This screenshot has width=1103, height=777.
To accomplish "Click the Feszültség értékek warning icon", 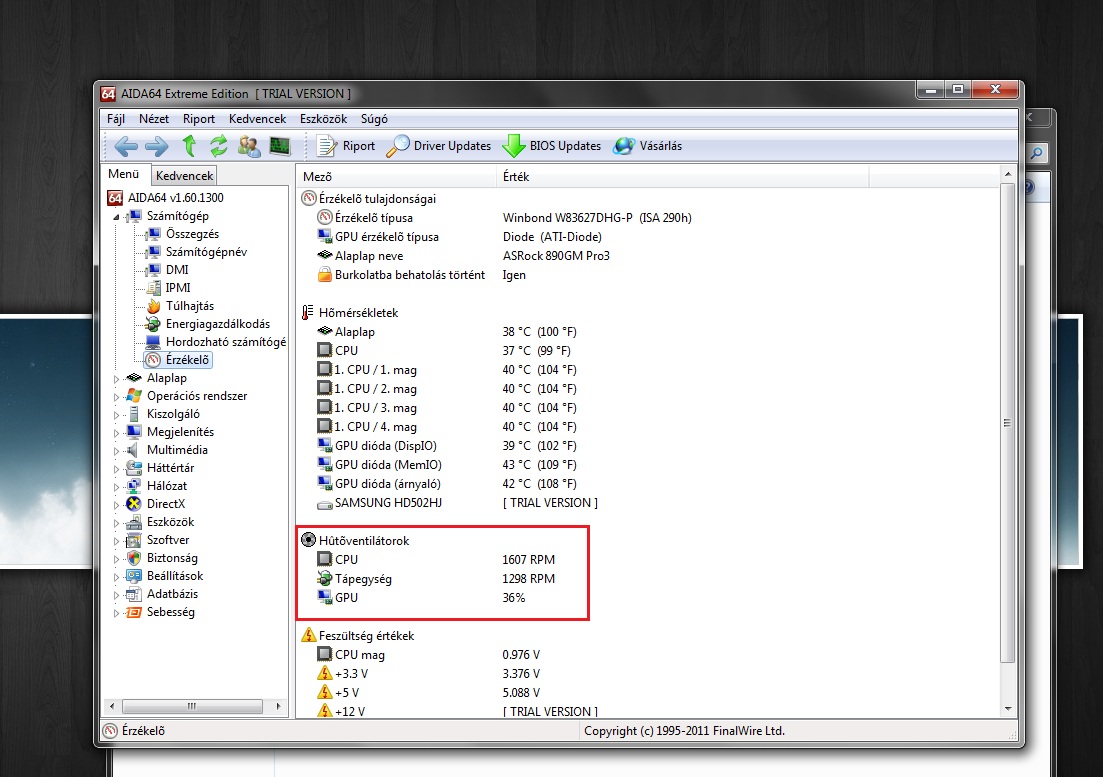I will 308,635.
